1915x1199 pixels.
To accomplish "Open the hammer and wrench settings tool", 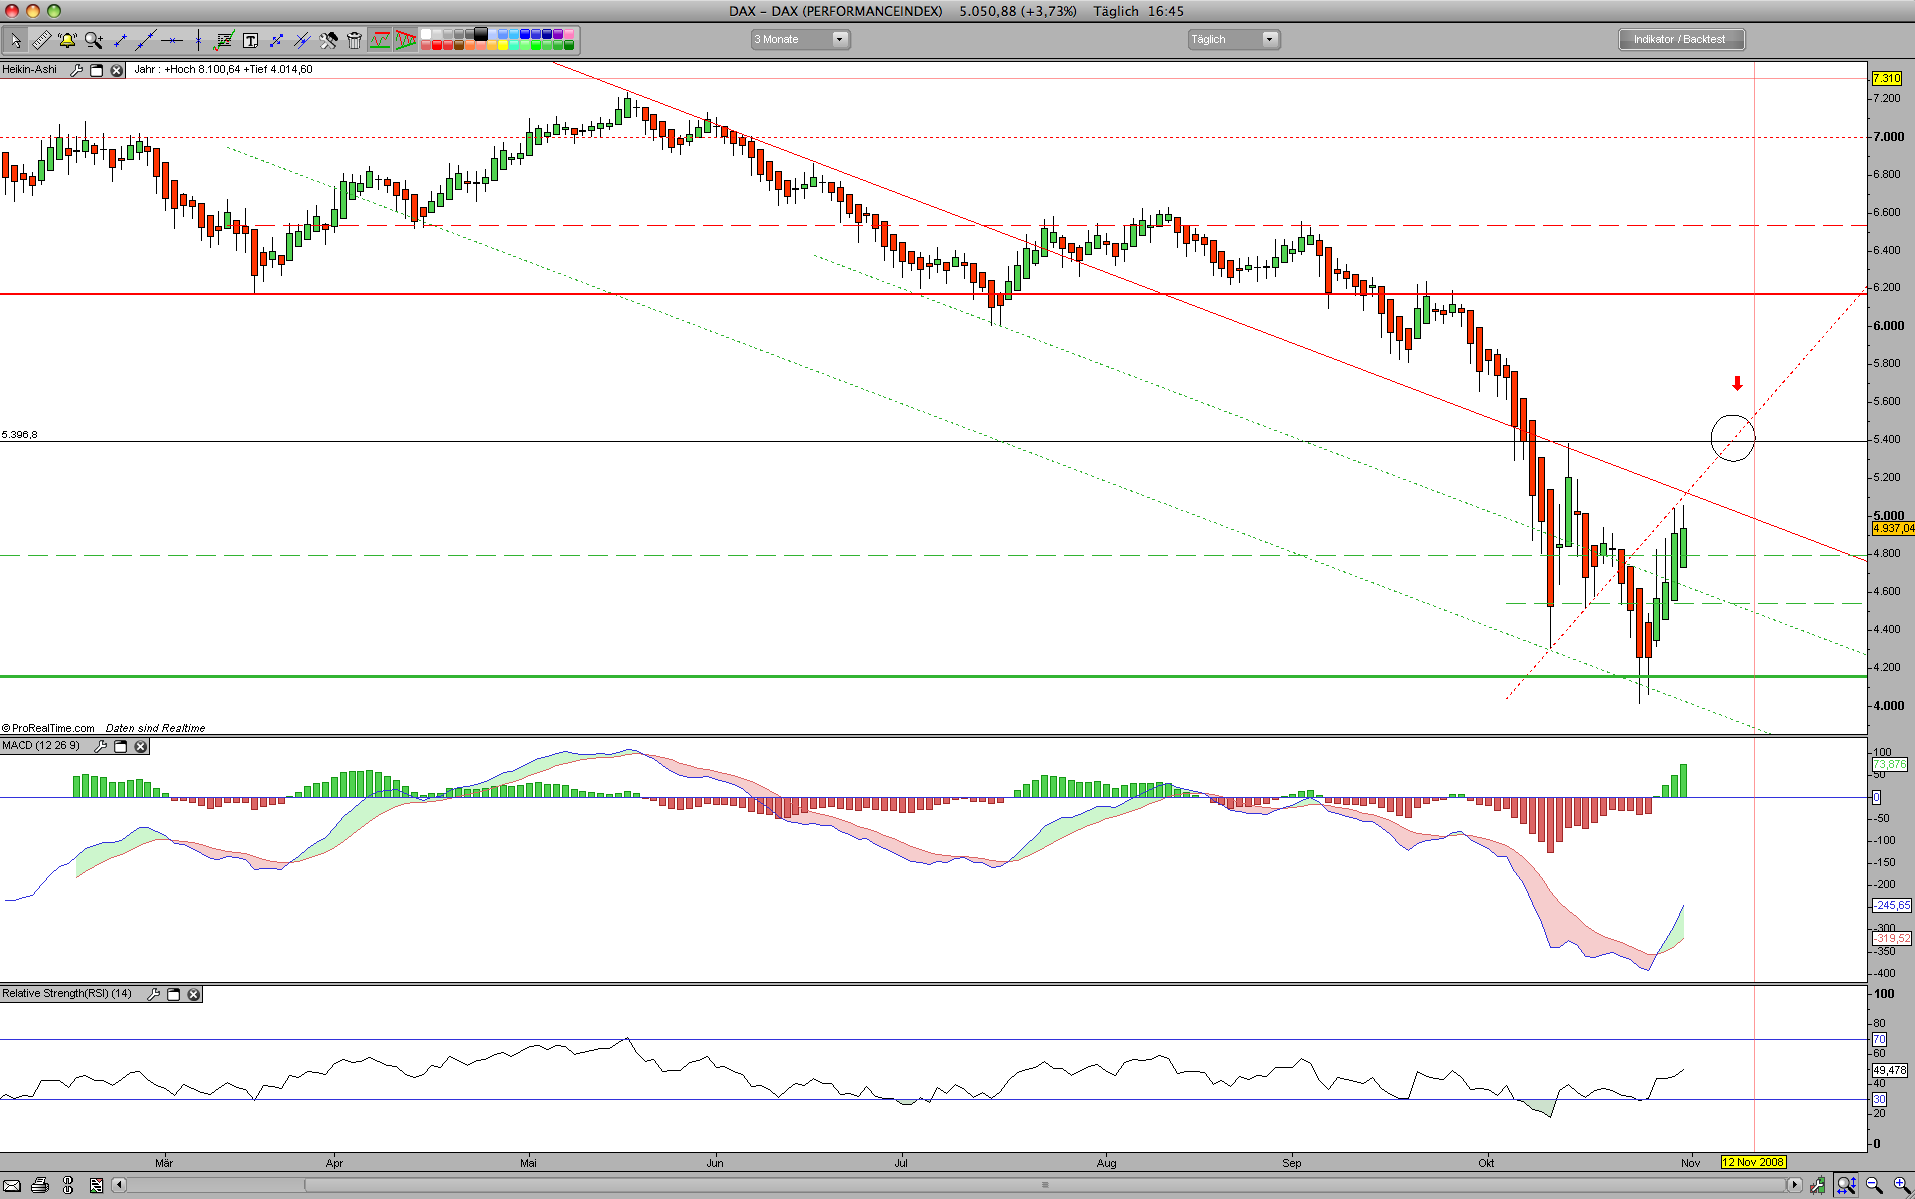I will pos(328,40).
